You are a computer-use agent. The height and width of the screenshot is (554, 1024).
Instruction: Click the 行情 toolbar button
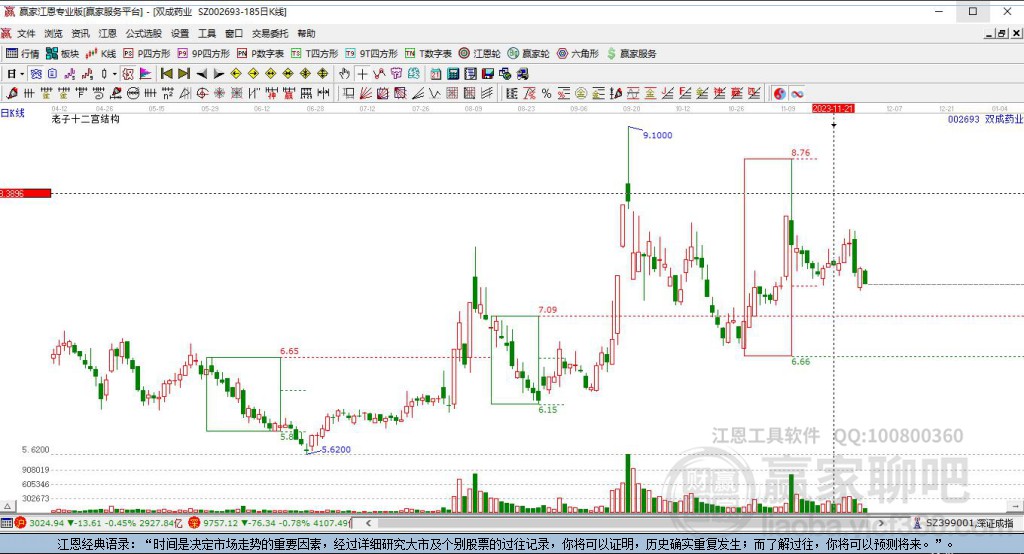[x=23, y=54]
